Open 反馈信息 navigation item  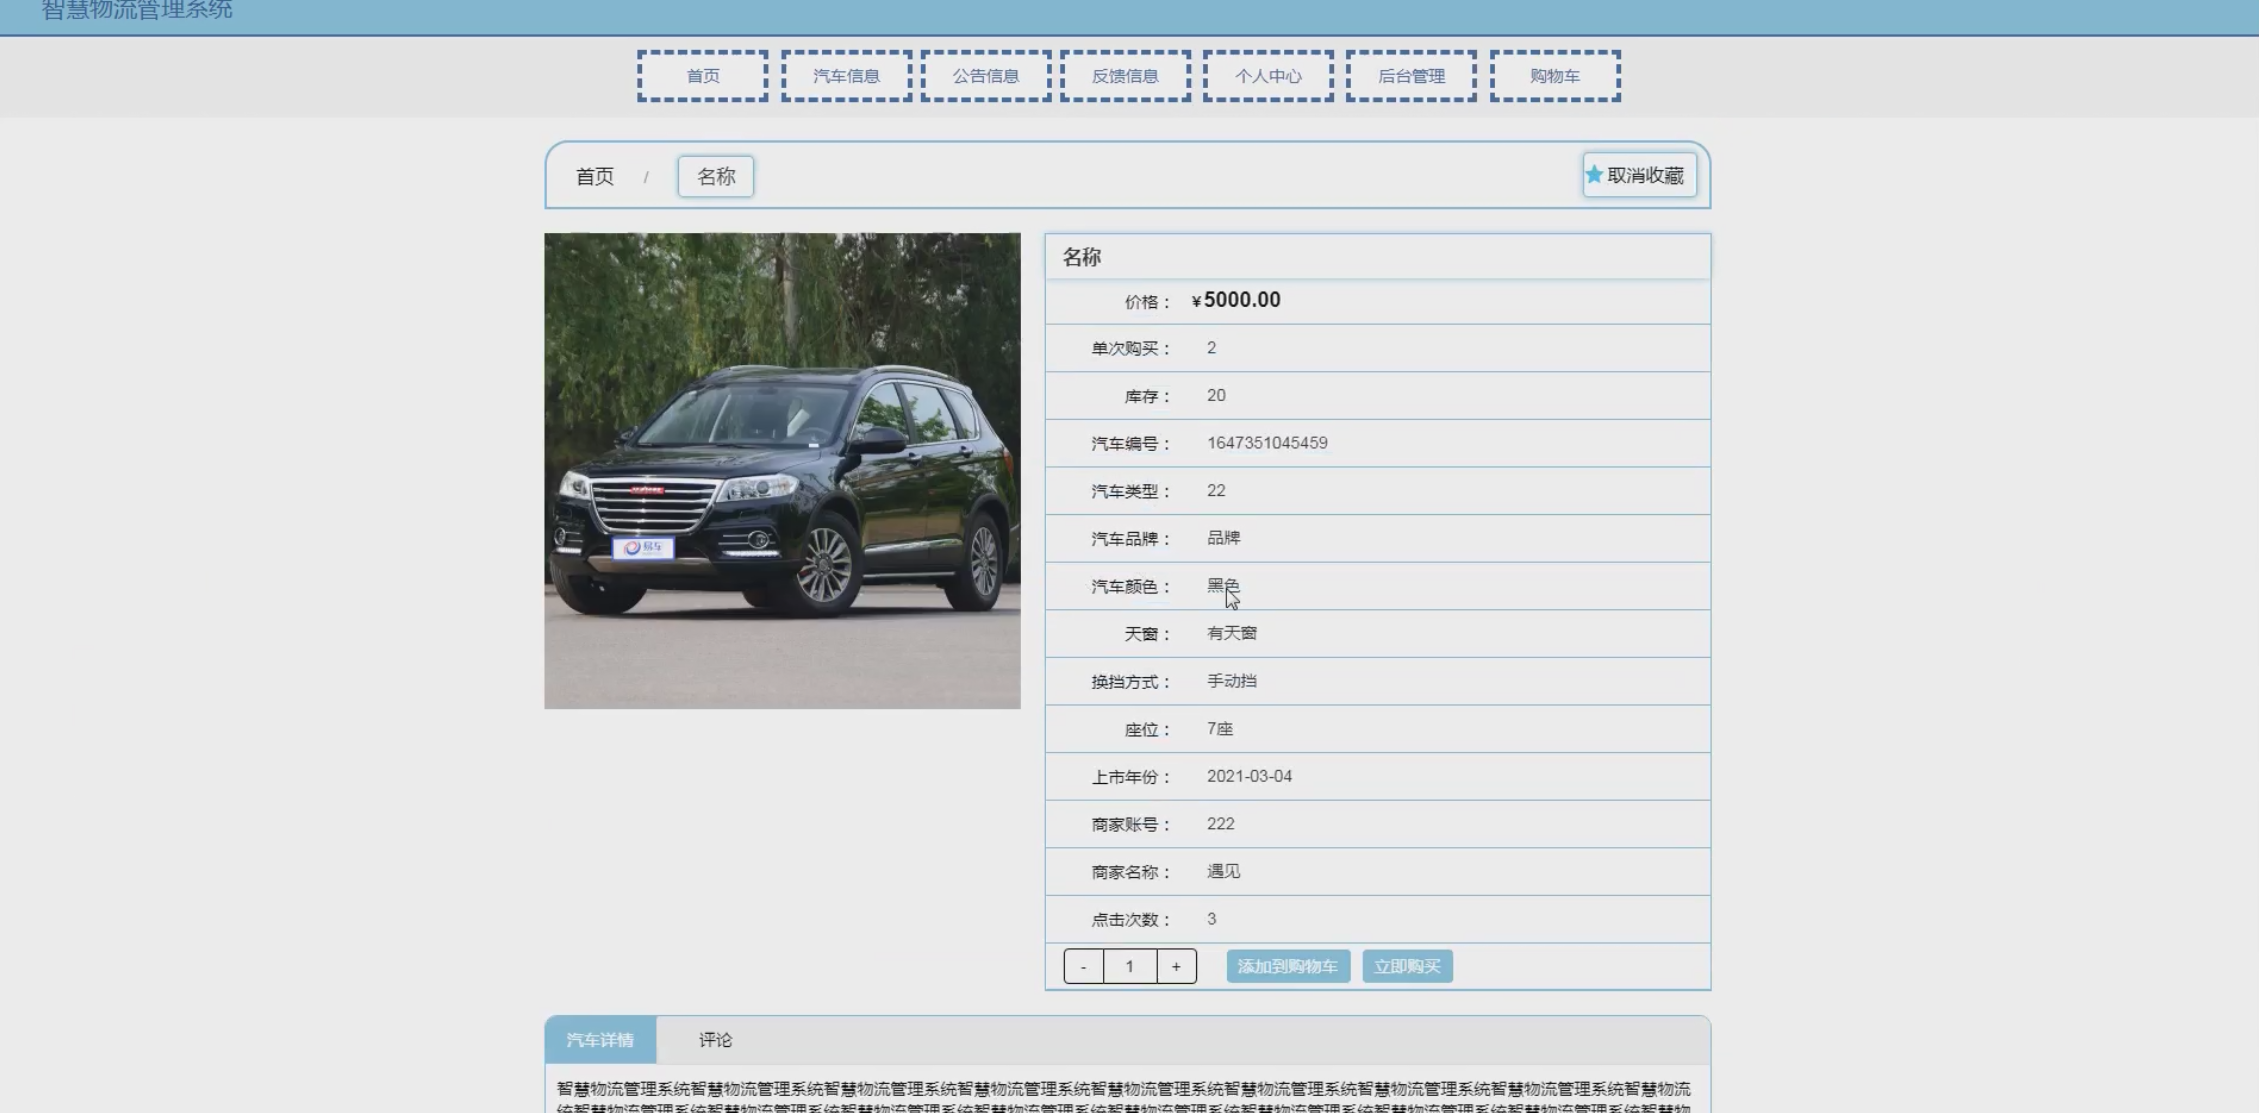coord(1125,76)
